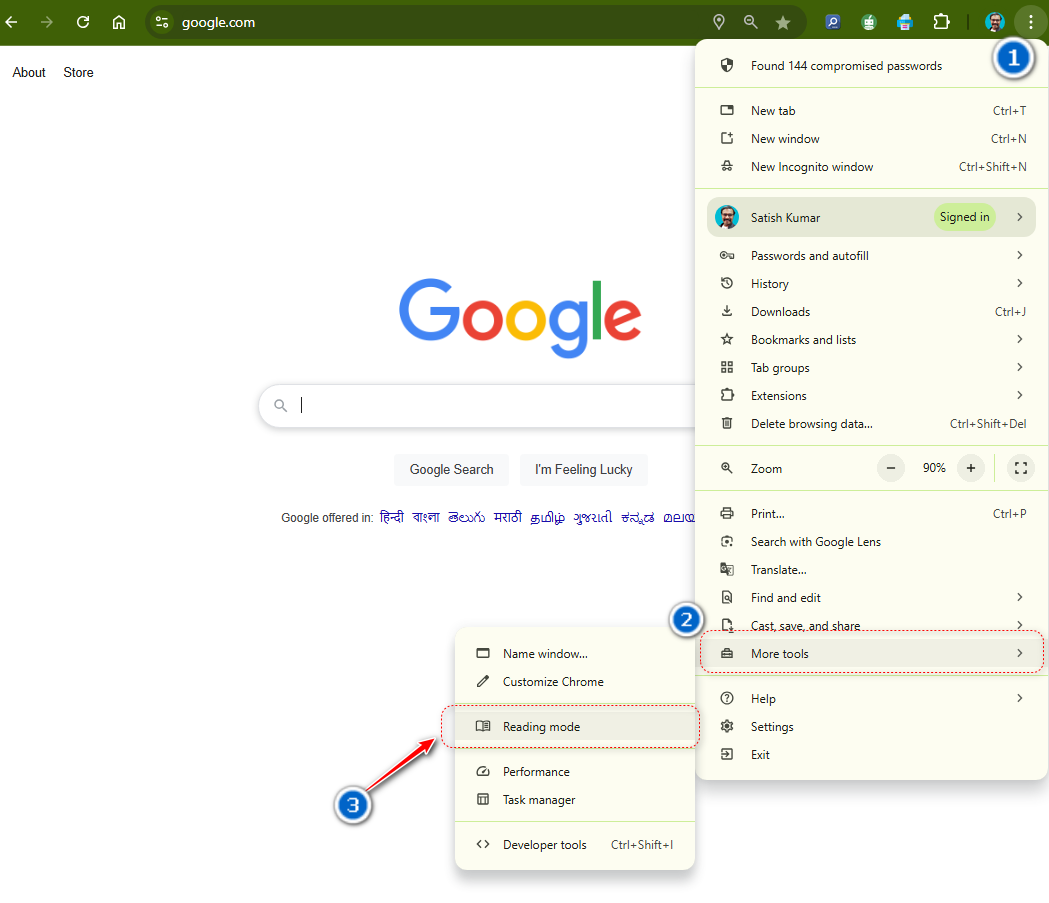The image size is (1049, 903).
Task: Choose Delete browsing data
Action: (x=872, y=424)
